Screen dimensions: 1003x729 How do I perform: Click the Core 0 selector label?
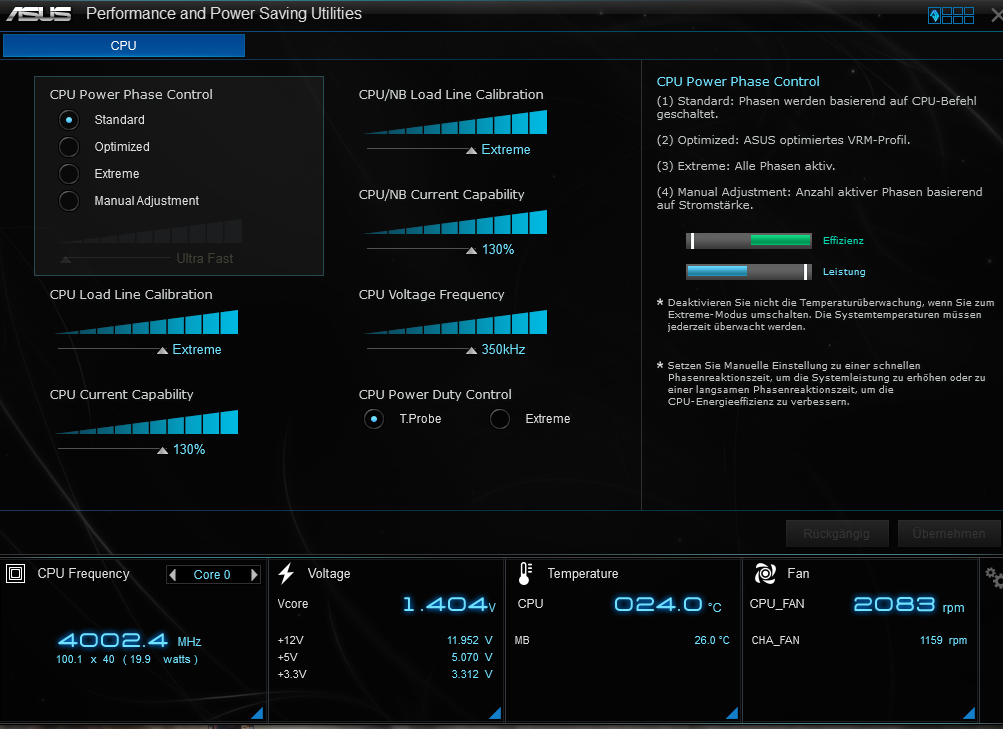click(212, 575)
